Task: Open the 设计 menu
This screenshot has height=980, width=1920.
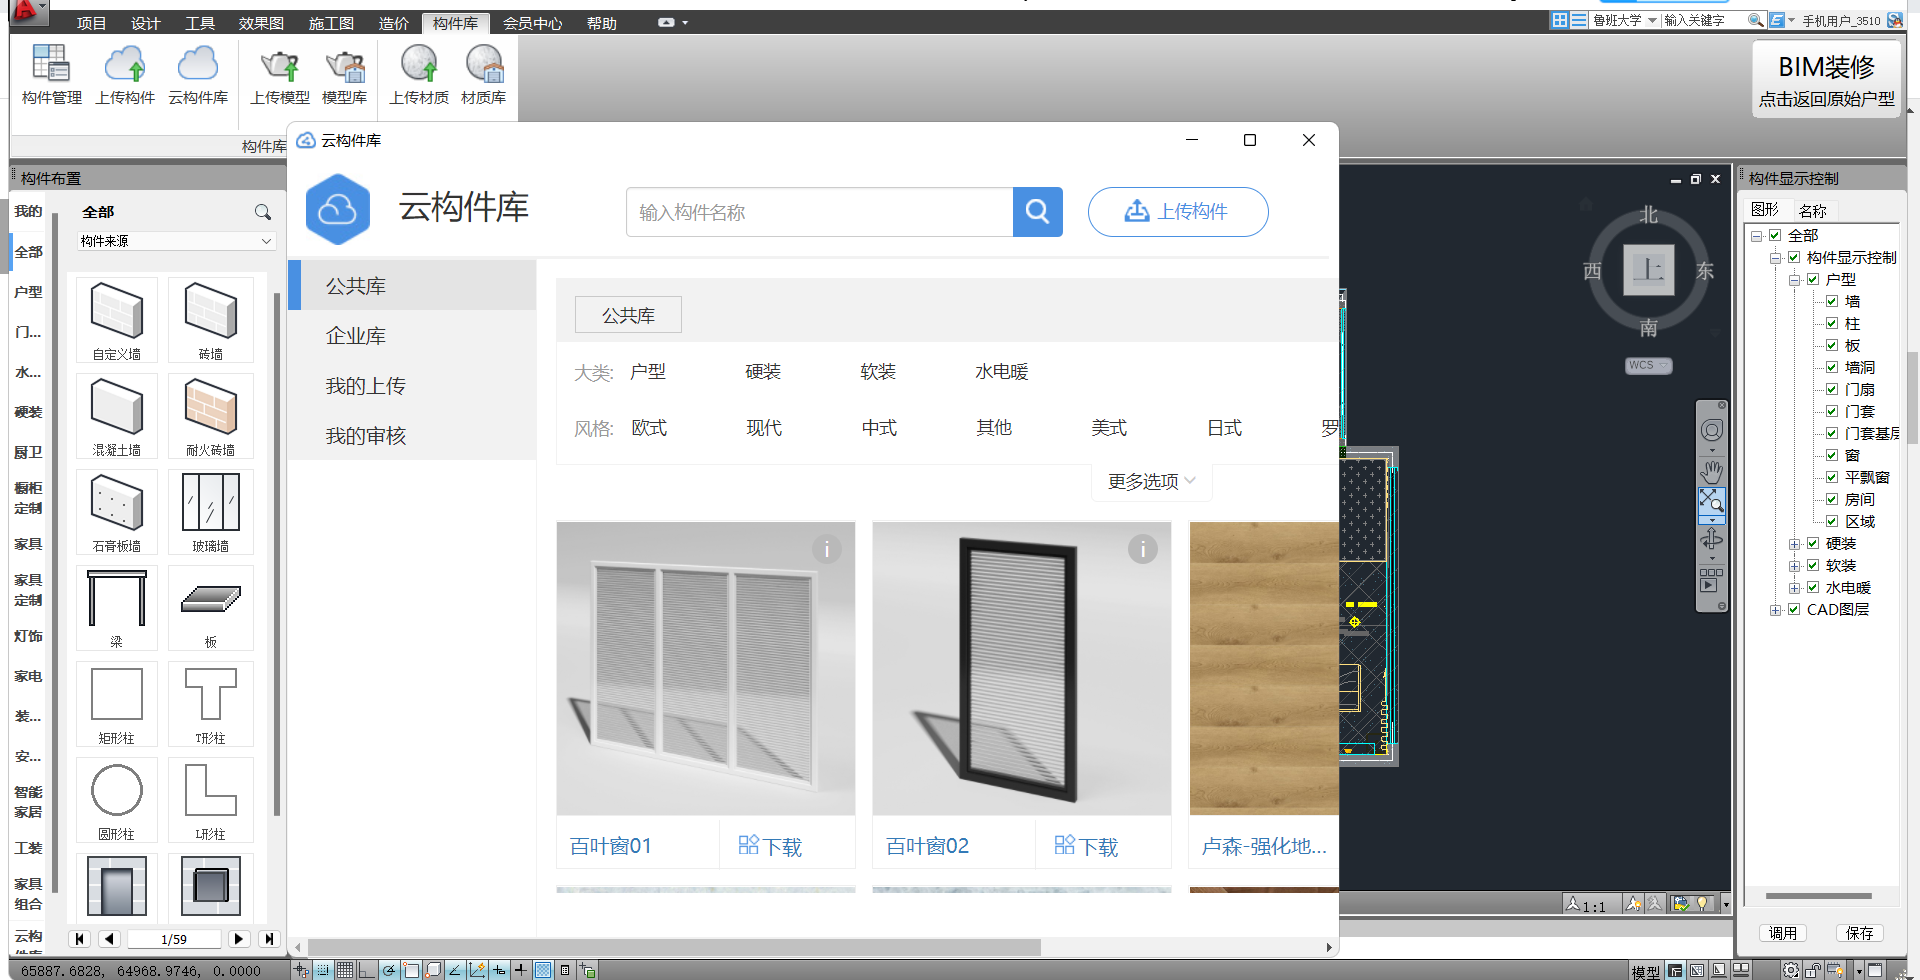Action: pyautogui.click(x=145, y=23)
